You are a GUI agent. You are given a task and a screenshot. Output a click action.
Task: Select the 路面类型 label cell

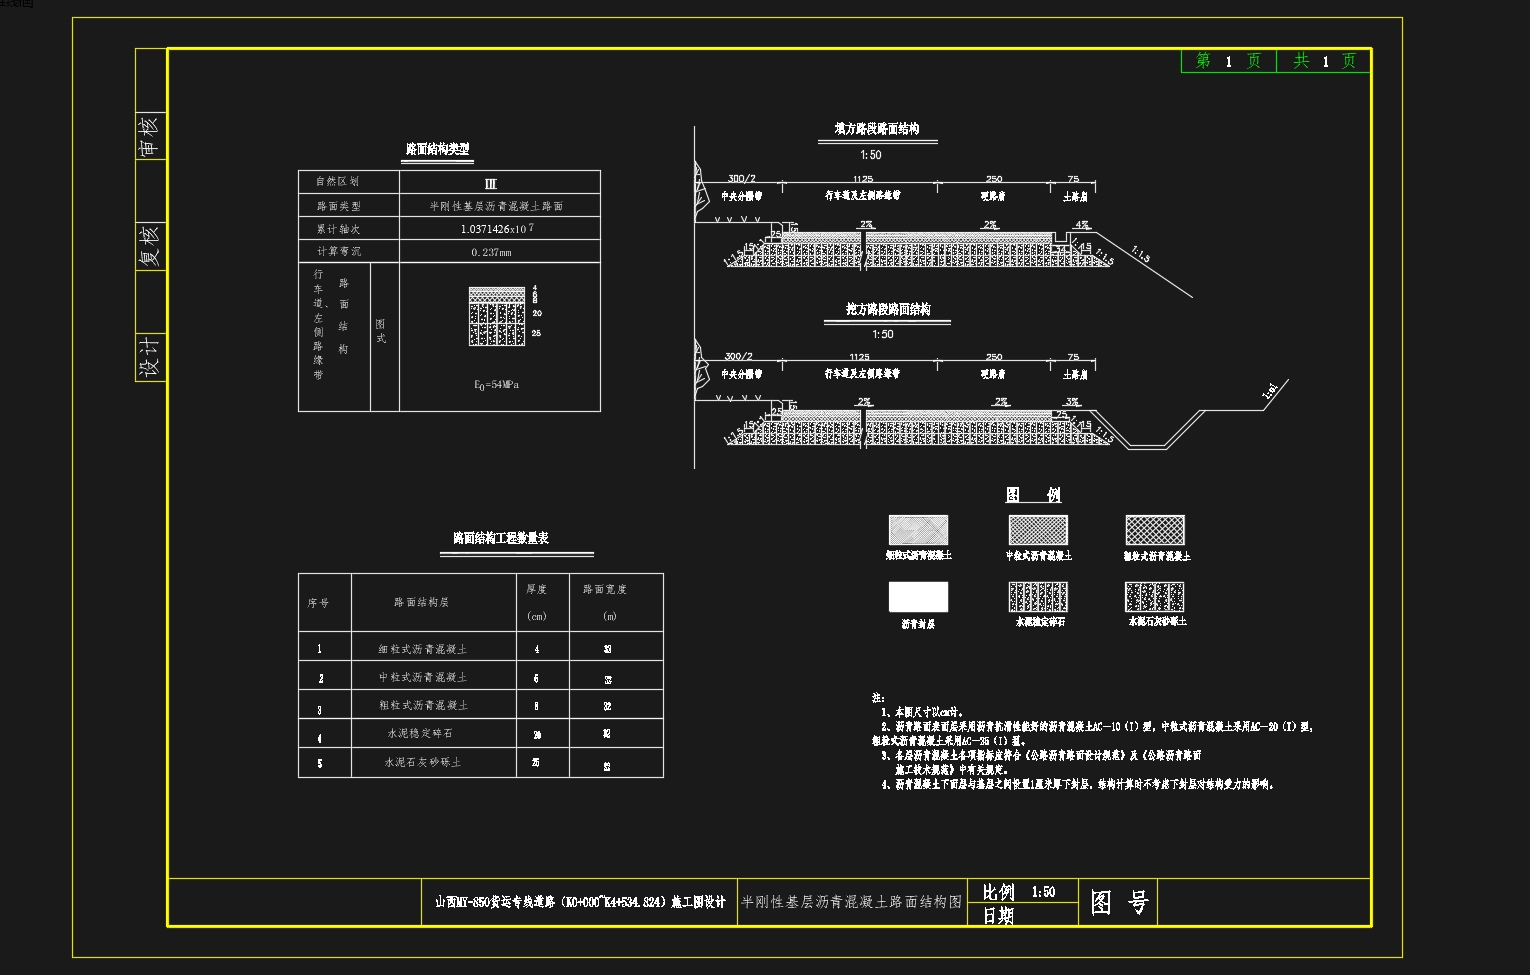coord(349,206)
